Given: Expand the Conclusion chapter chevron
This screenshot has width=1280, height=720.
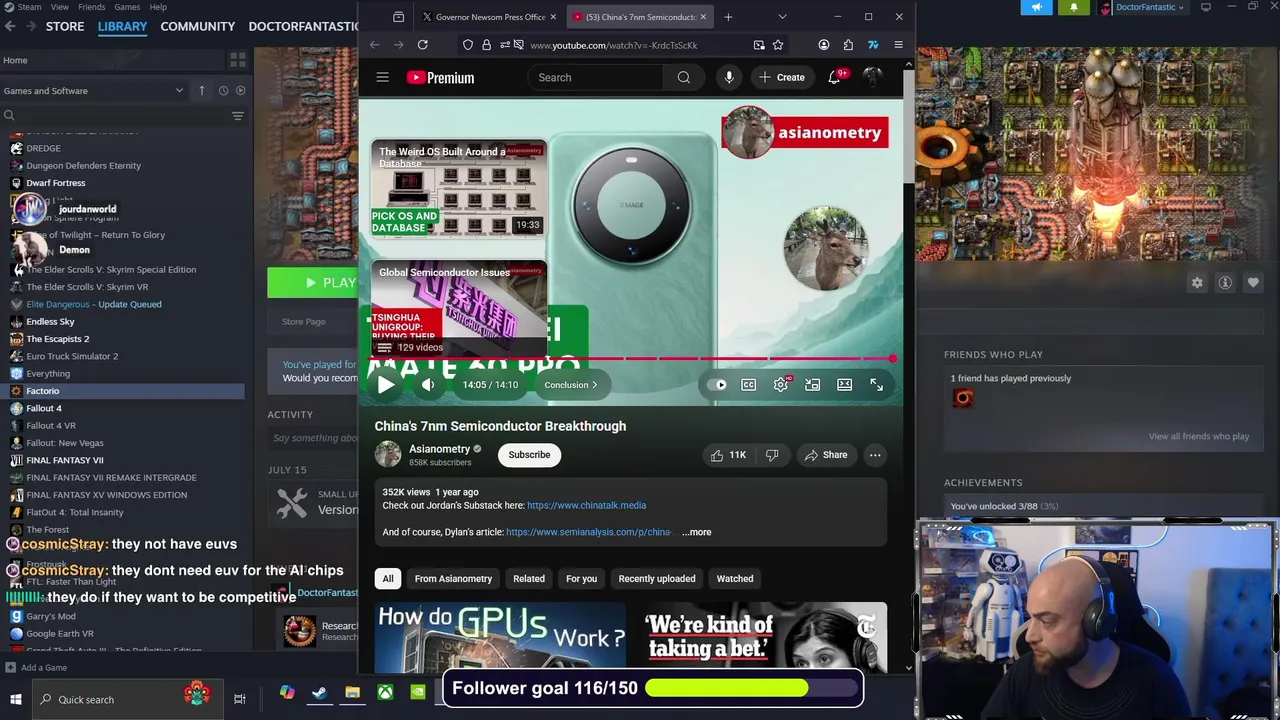Looking at the screenshot, I should pos(594,385).
